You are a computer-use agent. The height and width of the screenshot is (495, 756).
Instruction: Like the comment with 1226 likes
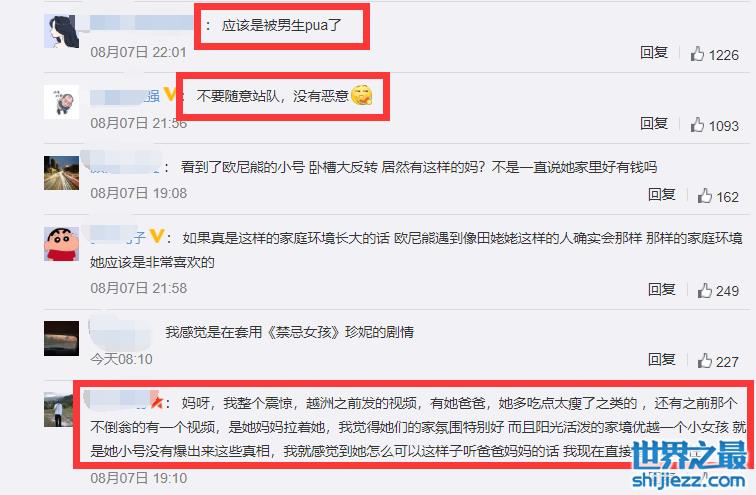[x=697, y=54]
